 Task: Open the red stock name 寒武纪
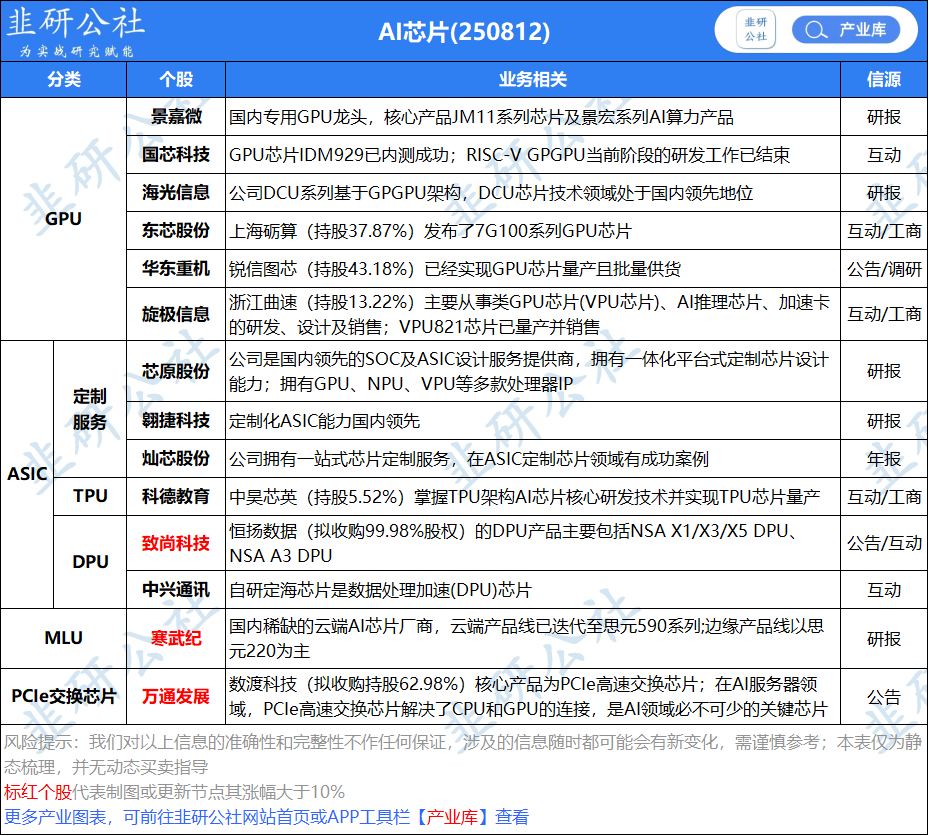[176, 638]
